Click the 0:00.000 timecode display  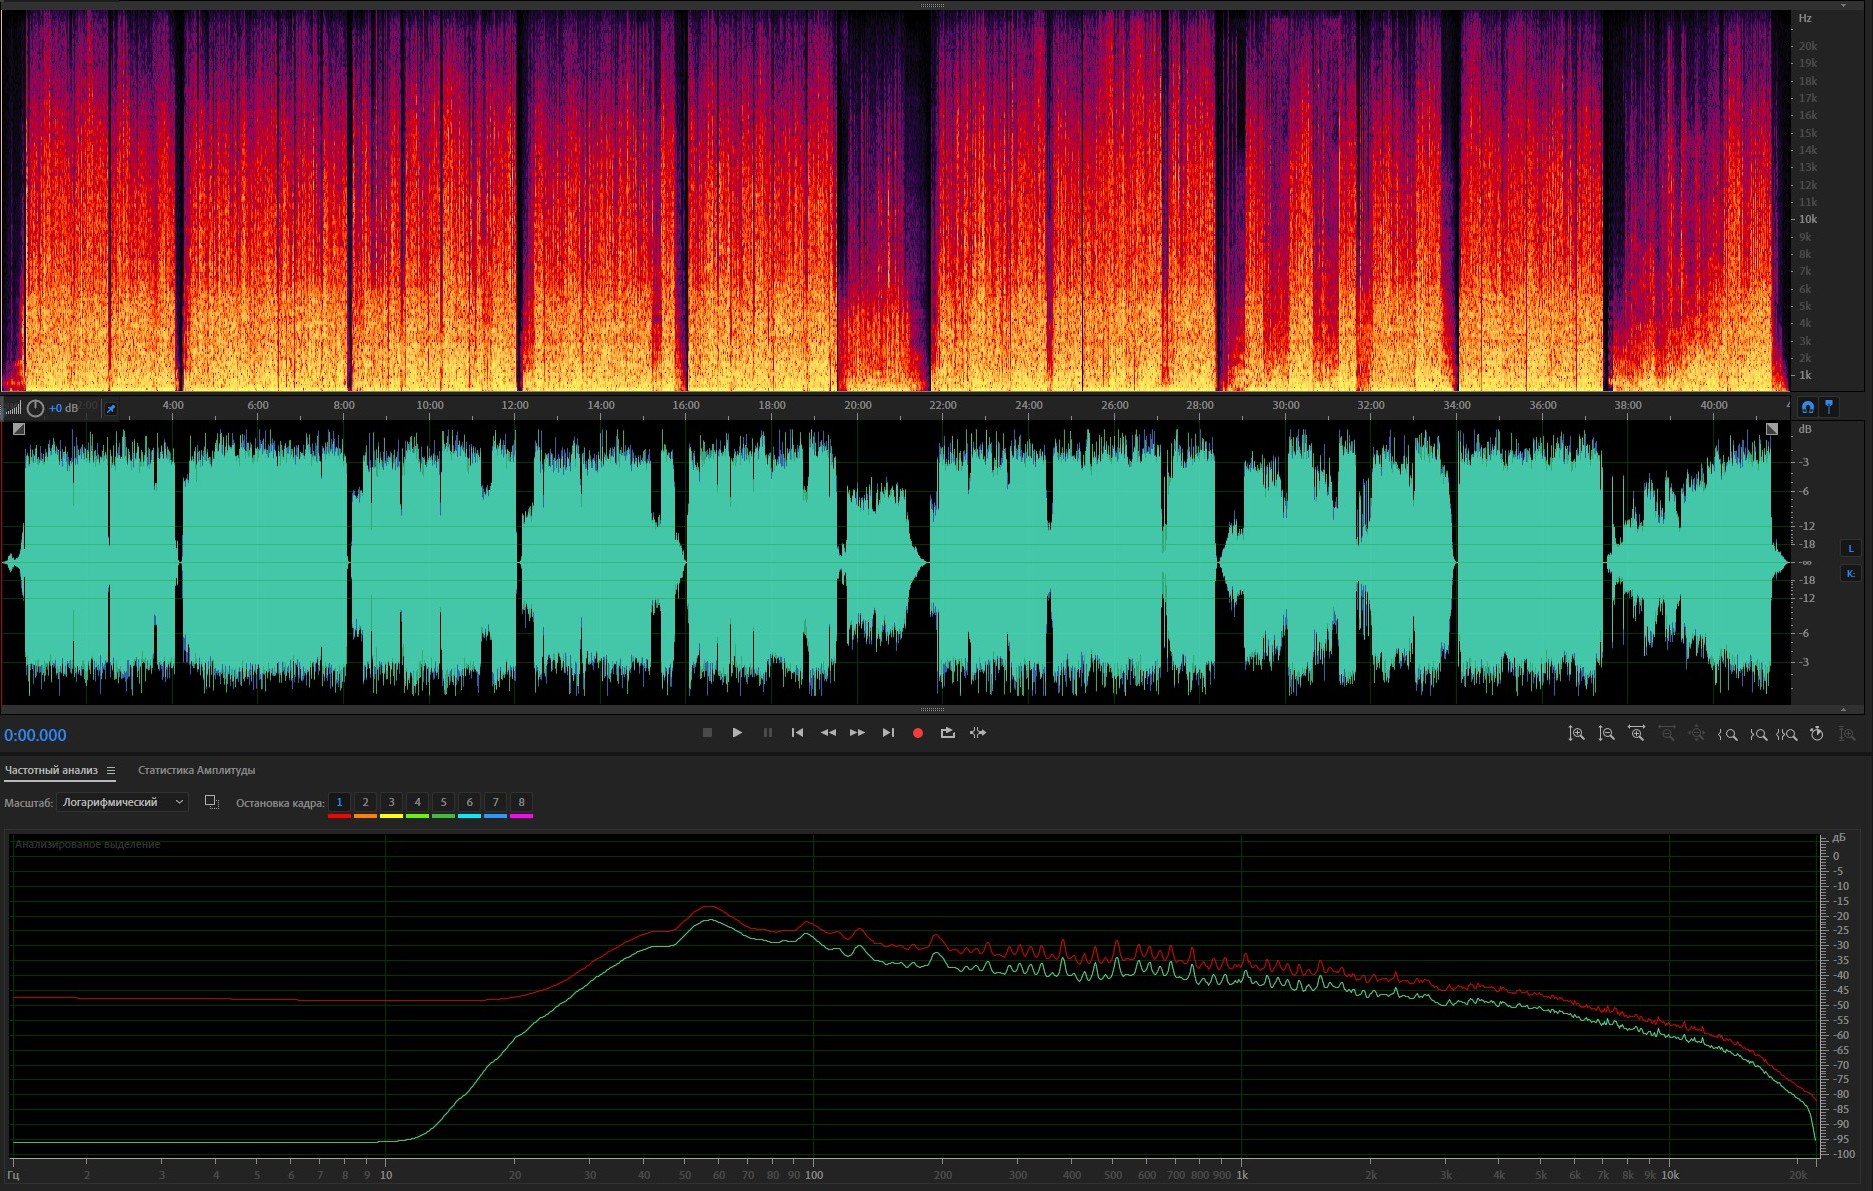[35, 735]
